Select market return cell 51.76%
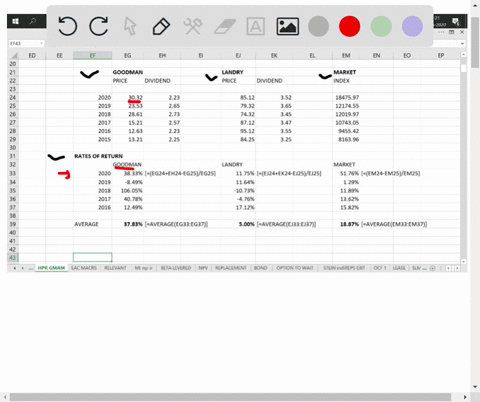Viewport: 480px width, 402px height. point(346,174)
